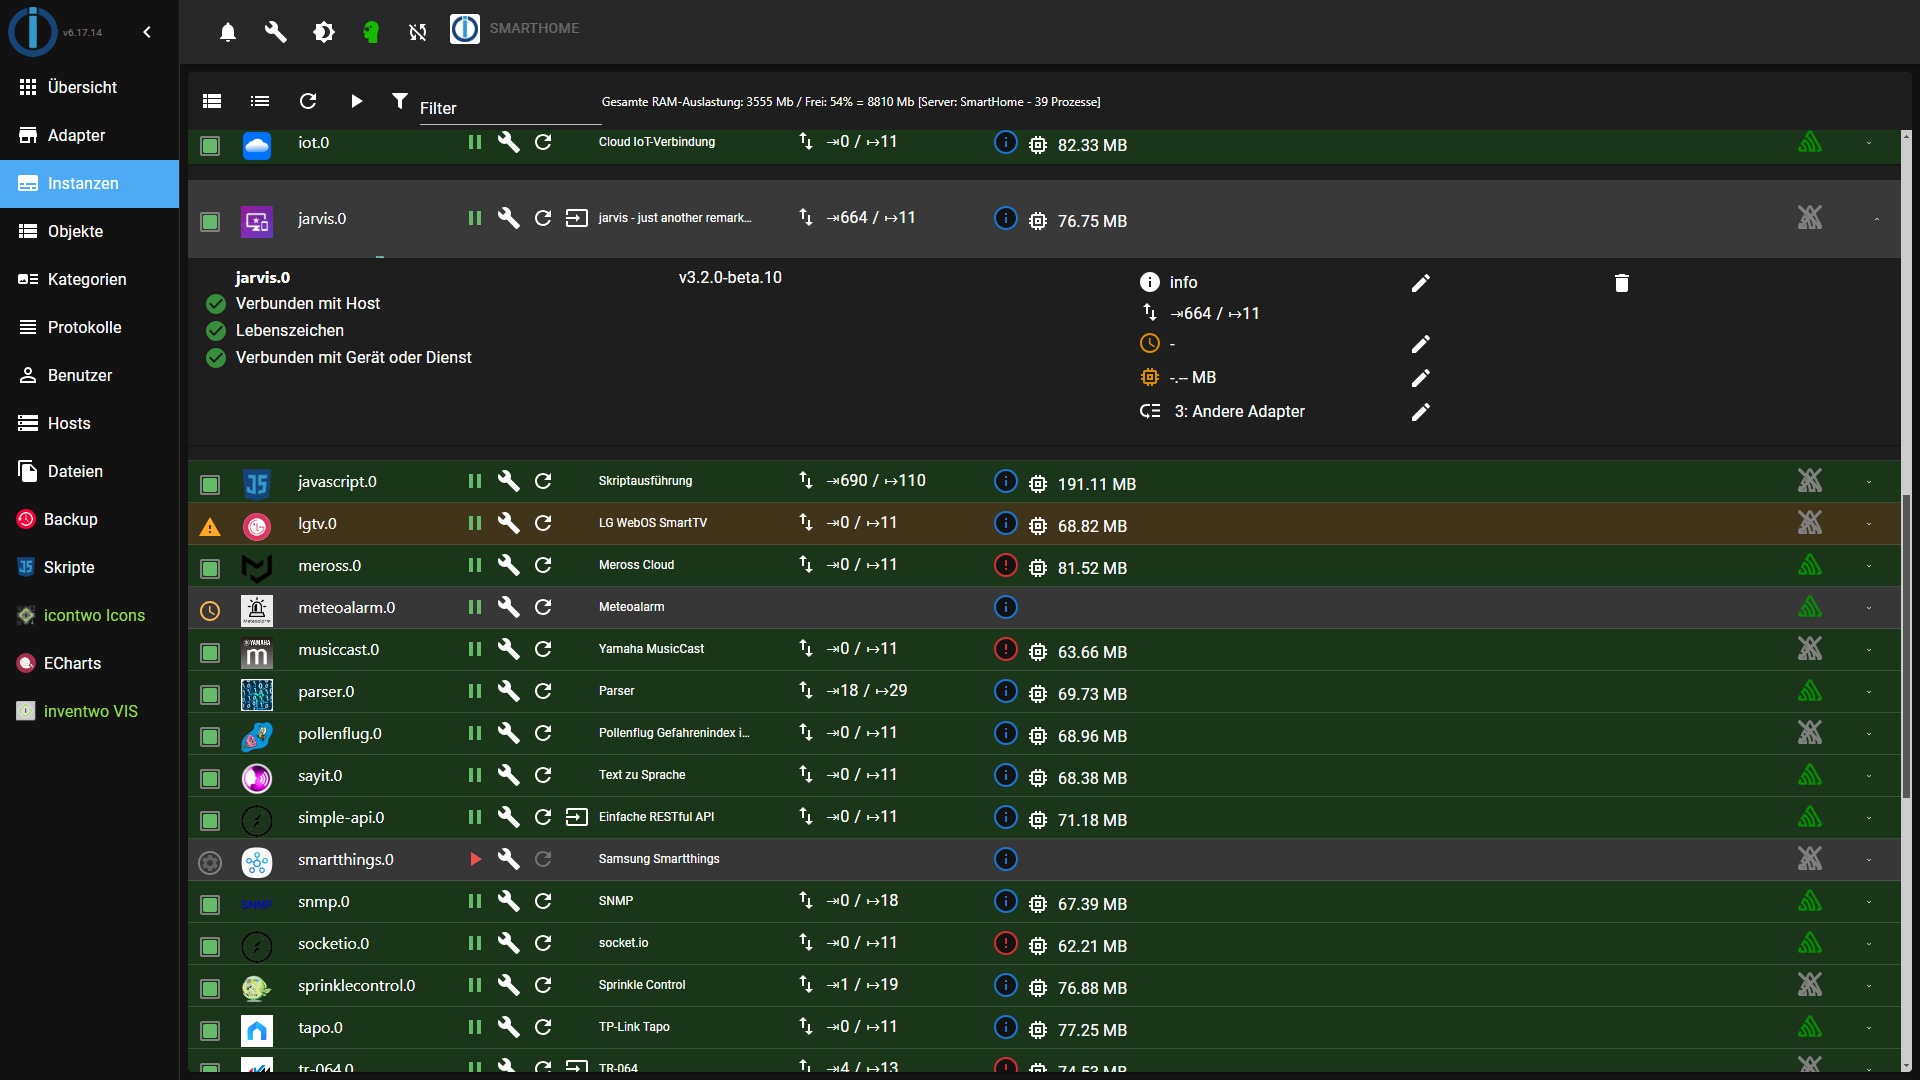
Task: Show info for jarvis.0 row
Action: (1006, 218)
